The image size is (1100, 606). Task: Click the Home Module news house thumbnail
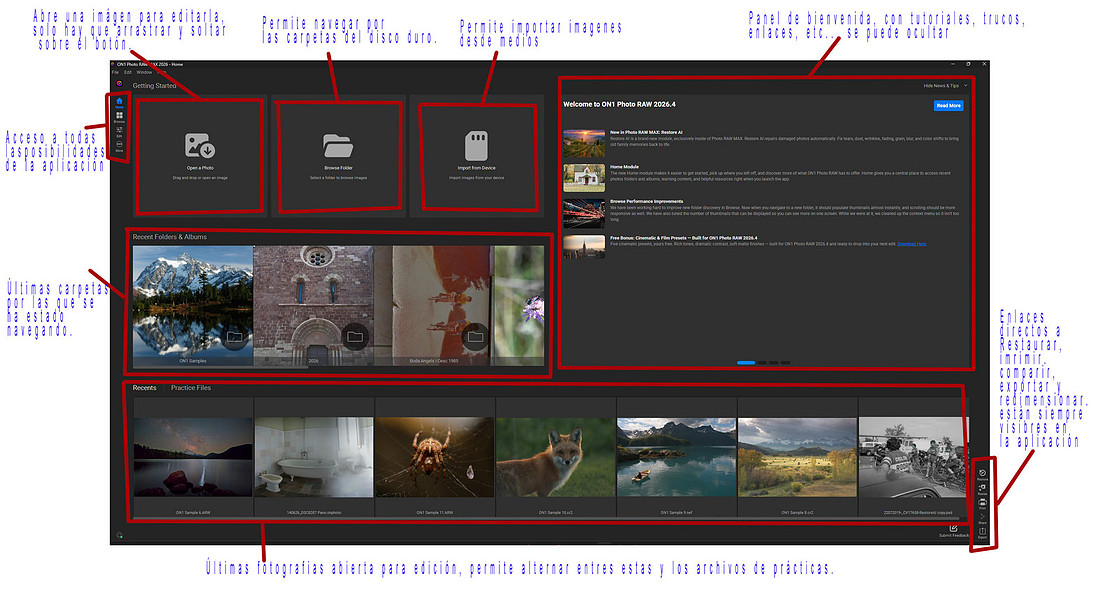(584, 178)
